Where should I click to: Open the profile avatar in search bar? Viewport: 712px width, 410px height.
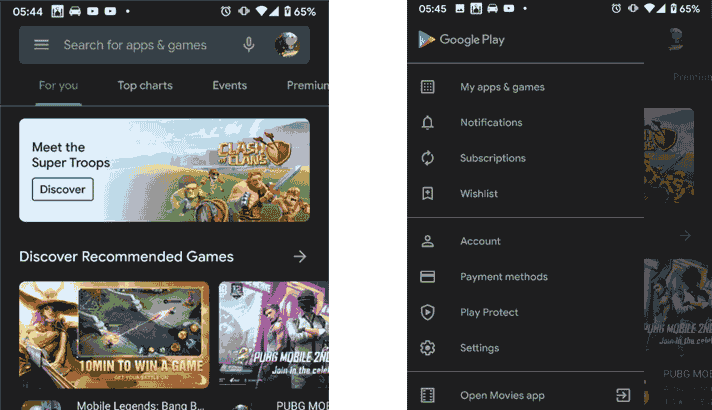coord(287,44)
